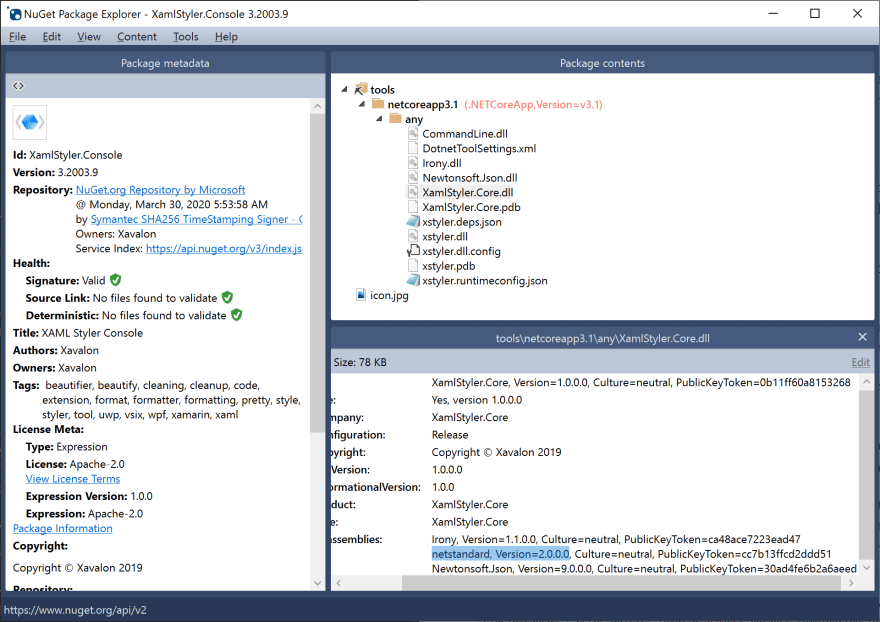Click file viewer vertical scroll down arrow

[x=866, y=568]
